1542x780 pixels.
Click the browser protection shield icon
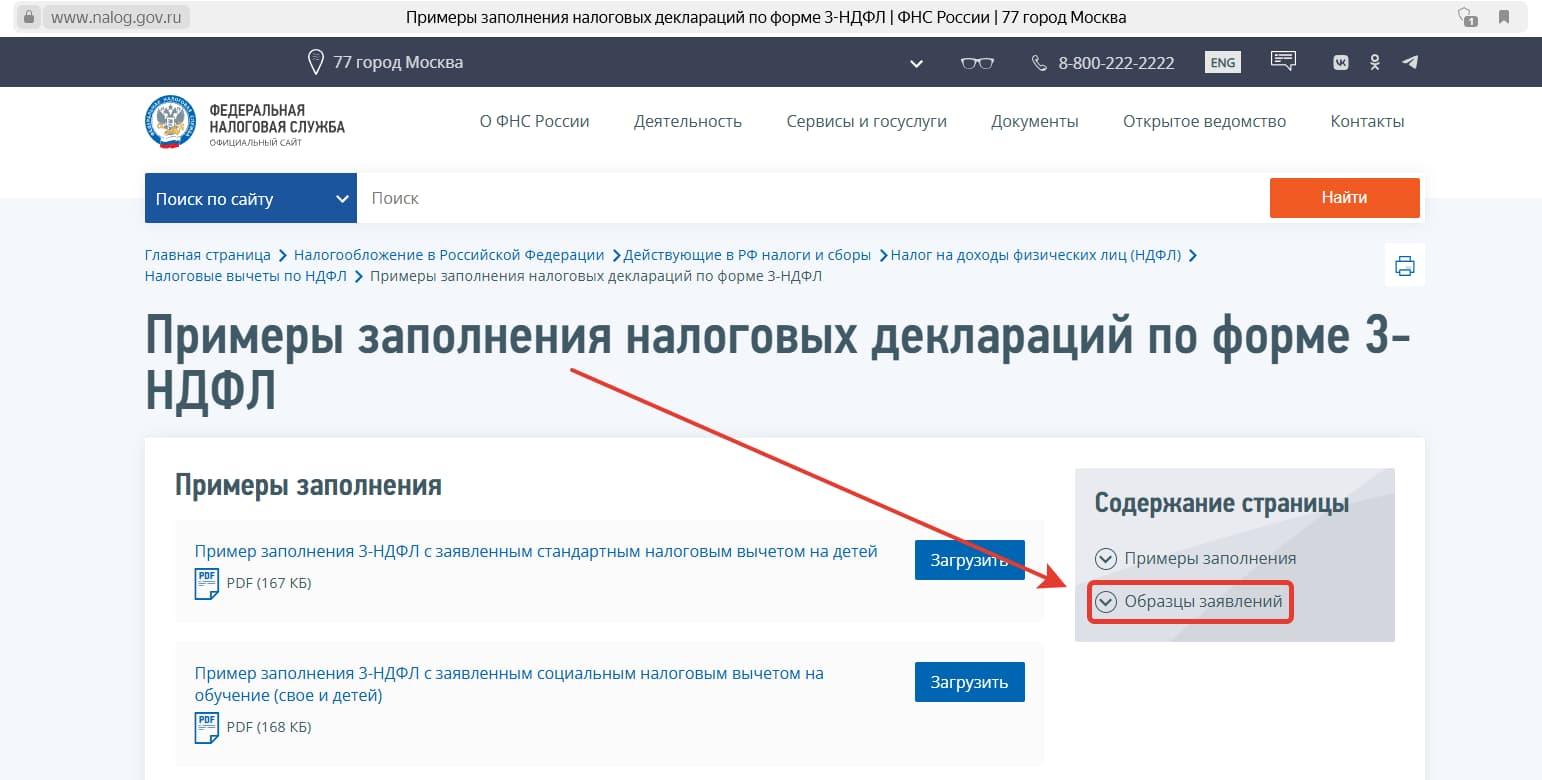pos(1467,17)
